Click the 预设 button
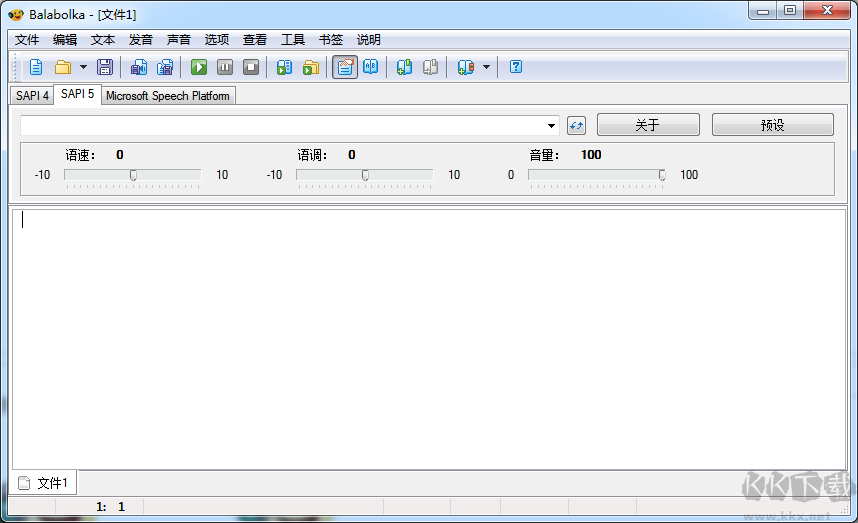858x523 pixels. click(x=772, y=125)
